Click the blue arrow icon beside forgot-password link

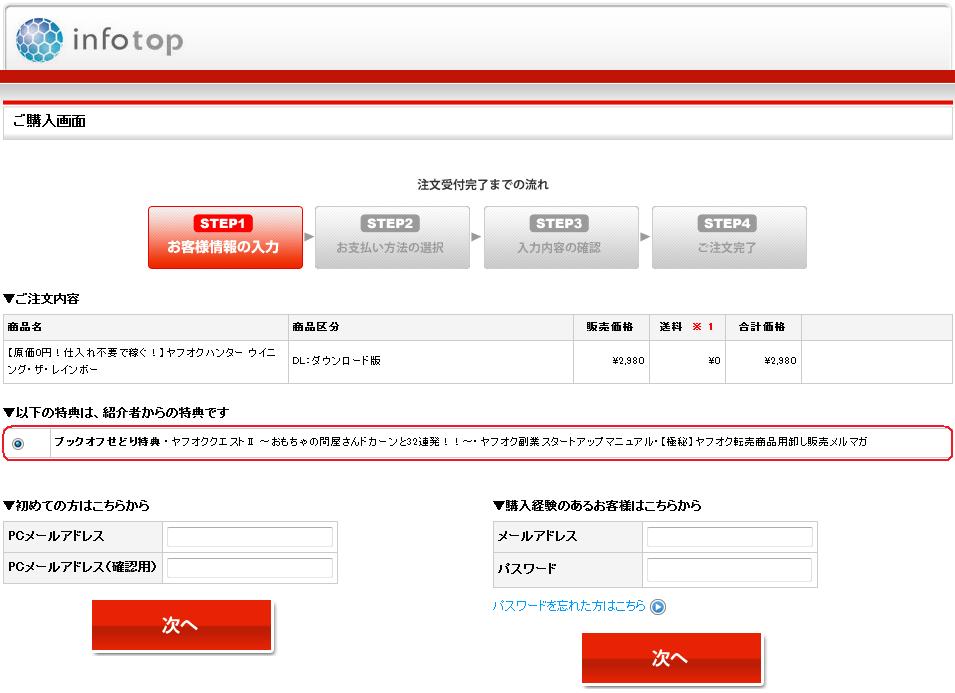coord(658,607)
